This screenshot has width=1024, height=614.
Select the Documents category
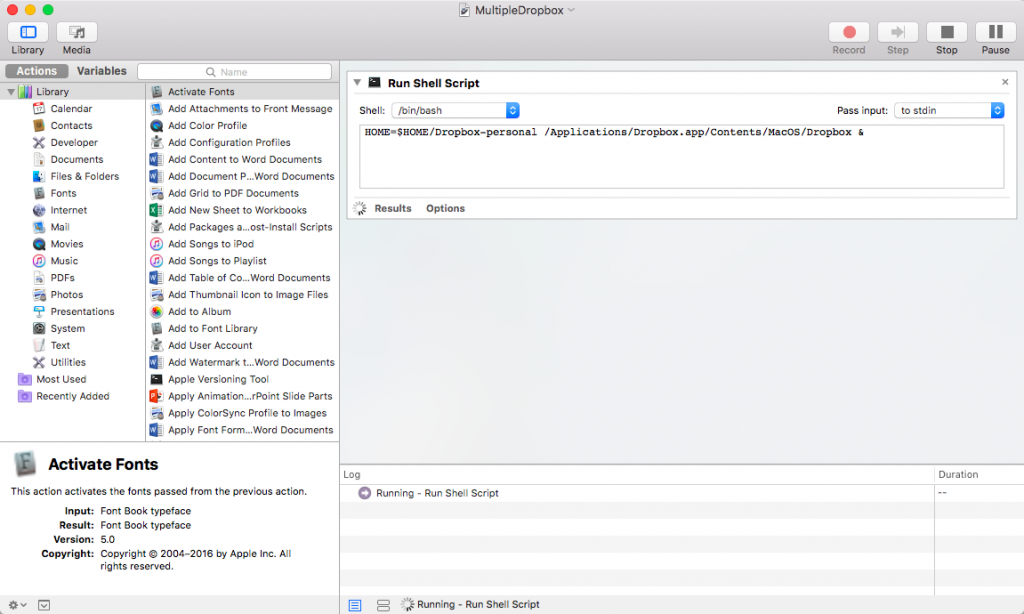76,160
